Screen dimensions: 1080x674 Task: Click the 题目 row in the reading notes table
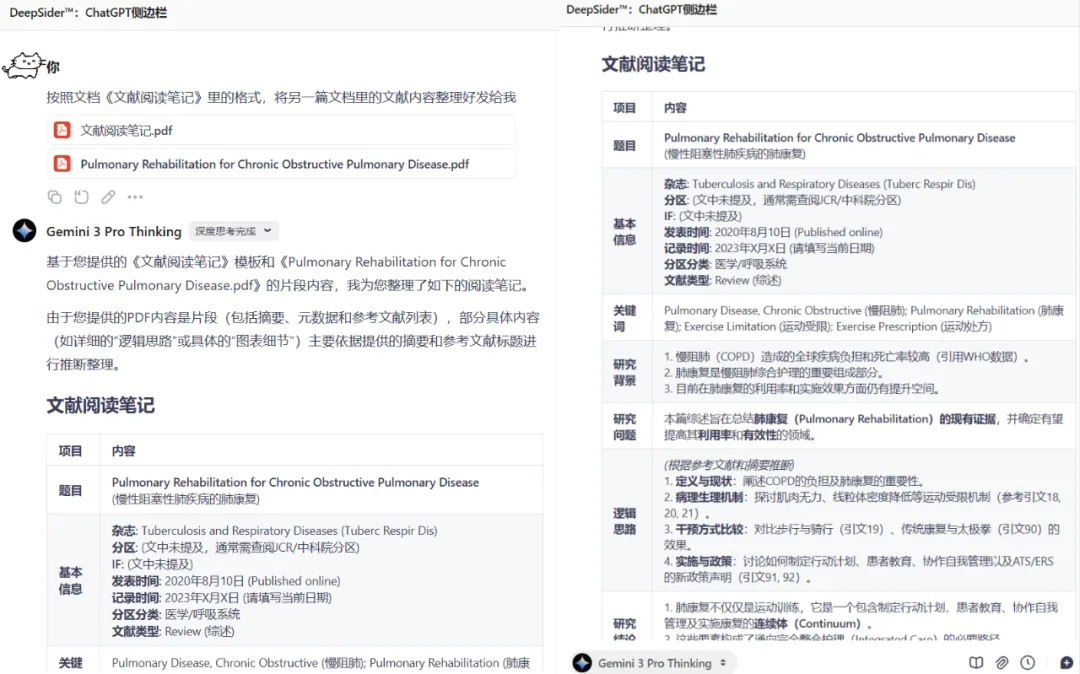click(x=73, y=490)
